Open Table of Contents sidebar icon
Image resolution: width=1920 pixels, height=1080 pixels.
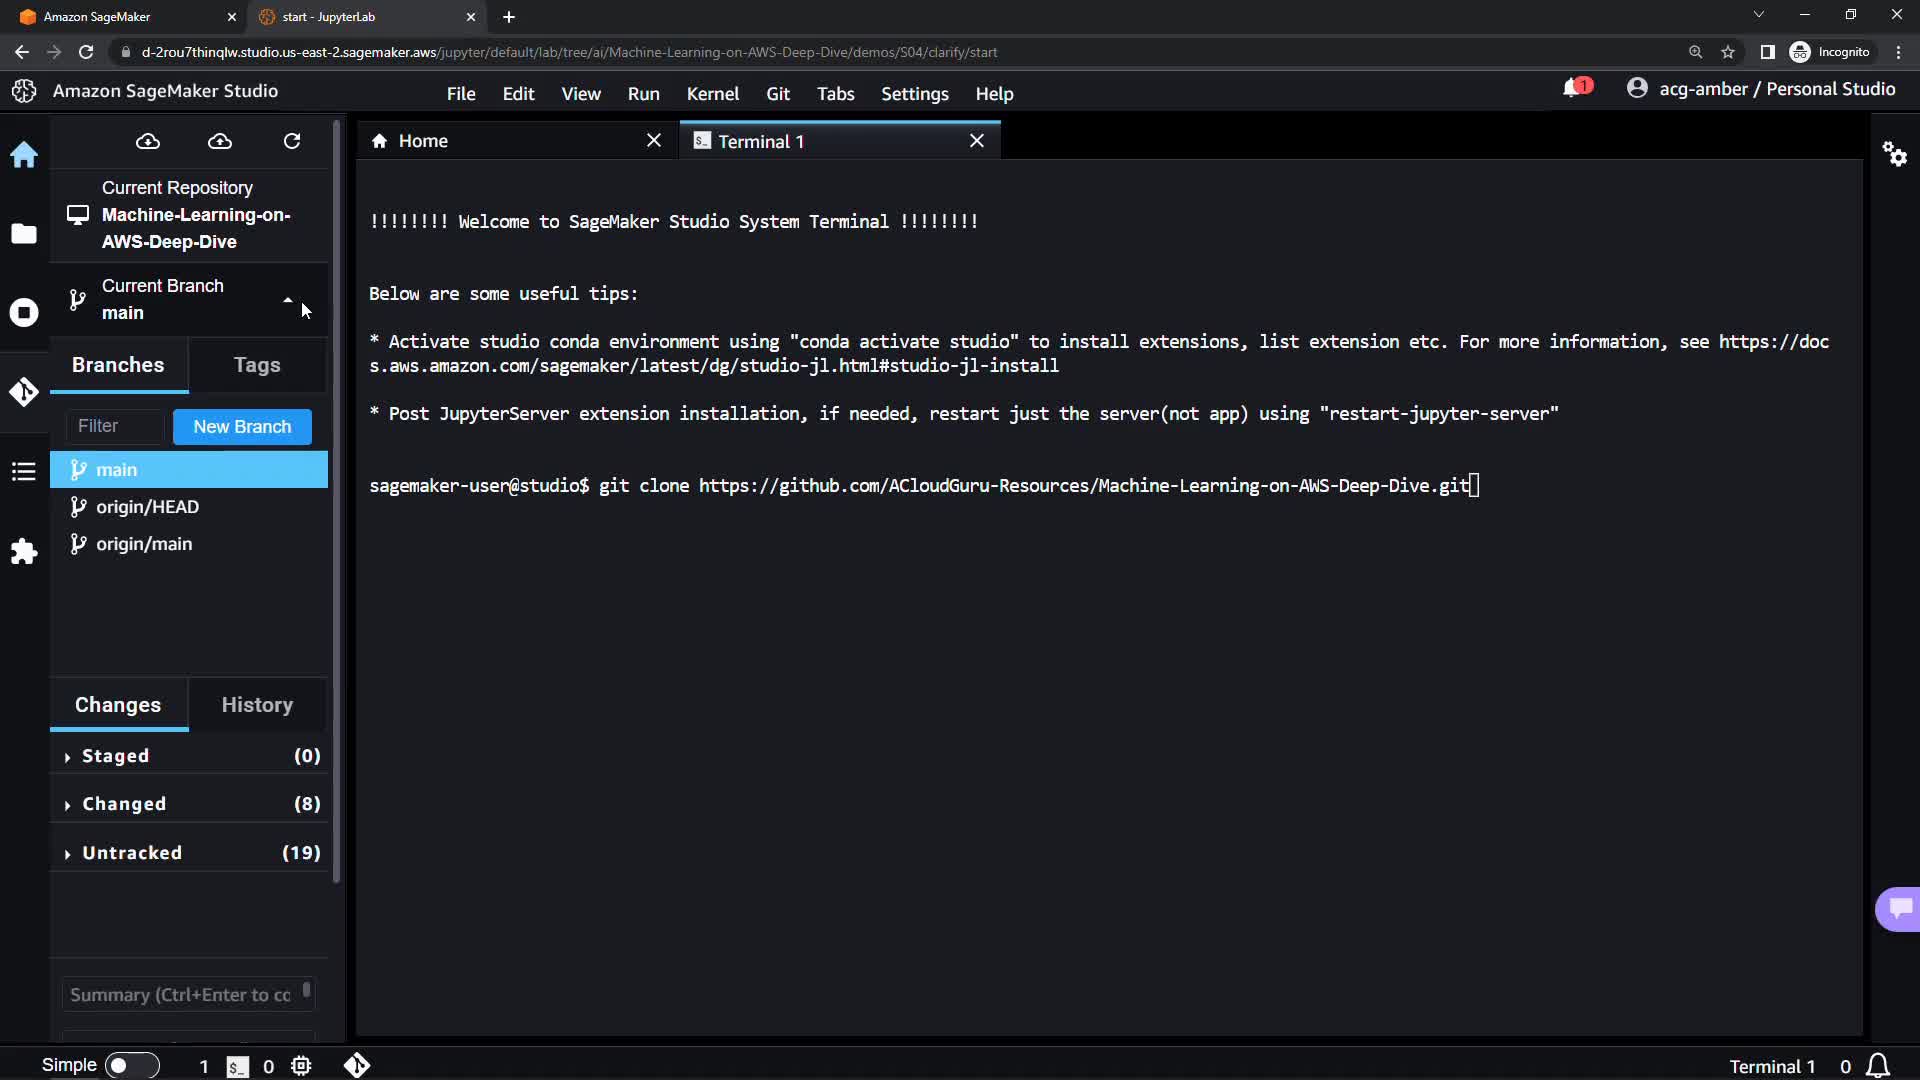pyautogui.click(x=24, y=472)
